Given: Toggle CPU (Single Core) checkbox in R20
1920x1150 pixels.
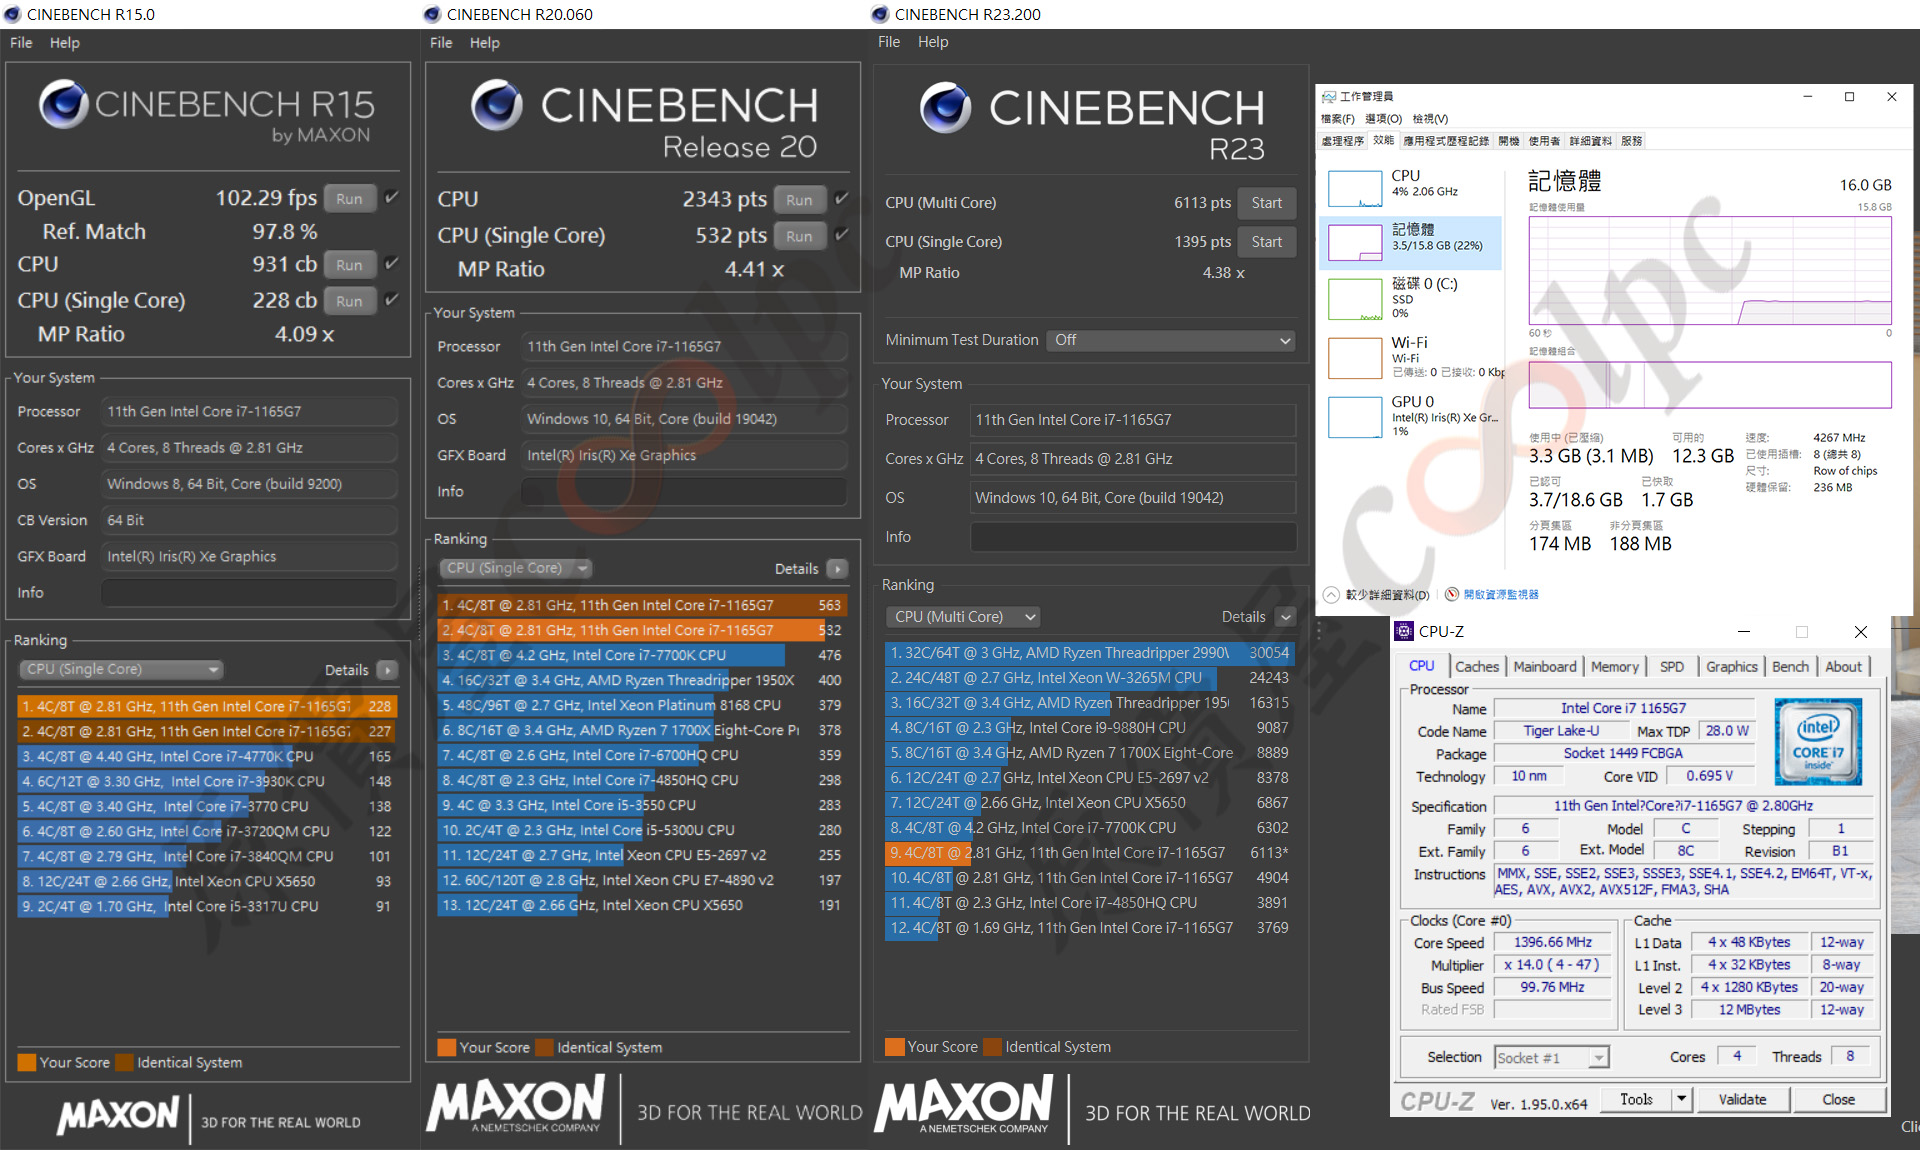Looking at the screenshot, I should [842, 234].
